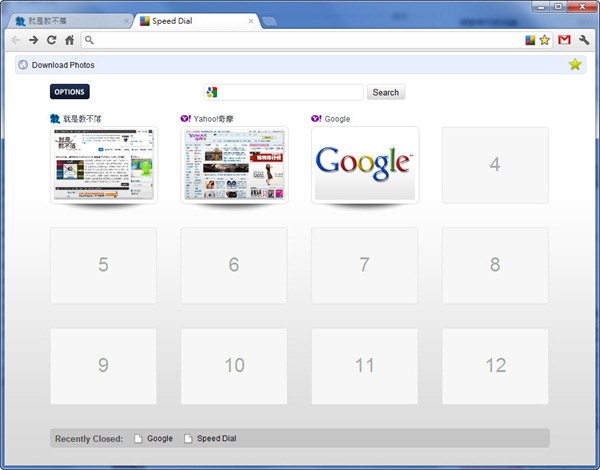
Task: Select empty dial slot 11
Action: 364,366
